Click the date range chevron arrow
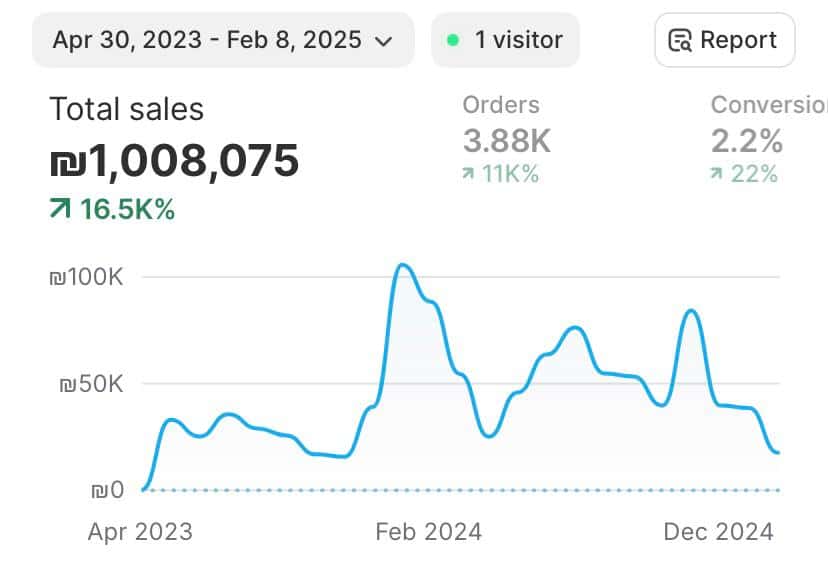The image size is (828, 567). pos(382,42)
